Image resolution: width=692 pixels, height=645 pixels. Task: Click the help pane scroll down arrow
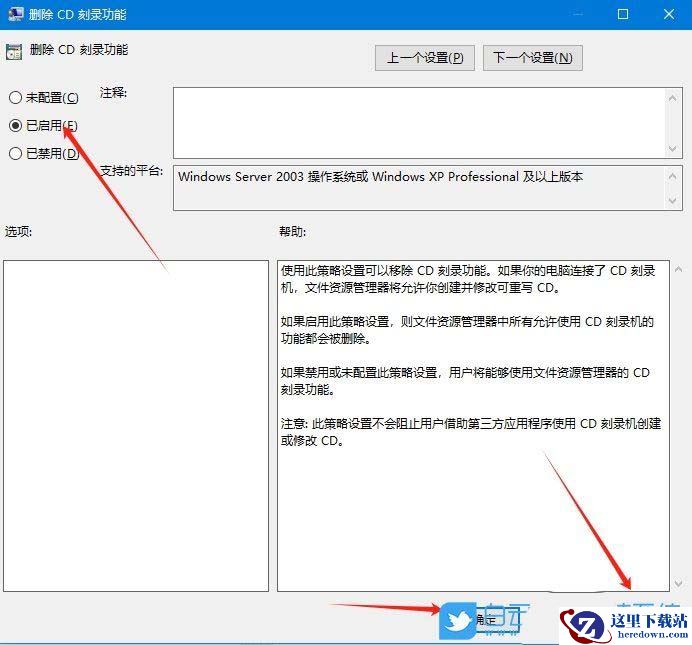click(678, 584)
